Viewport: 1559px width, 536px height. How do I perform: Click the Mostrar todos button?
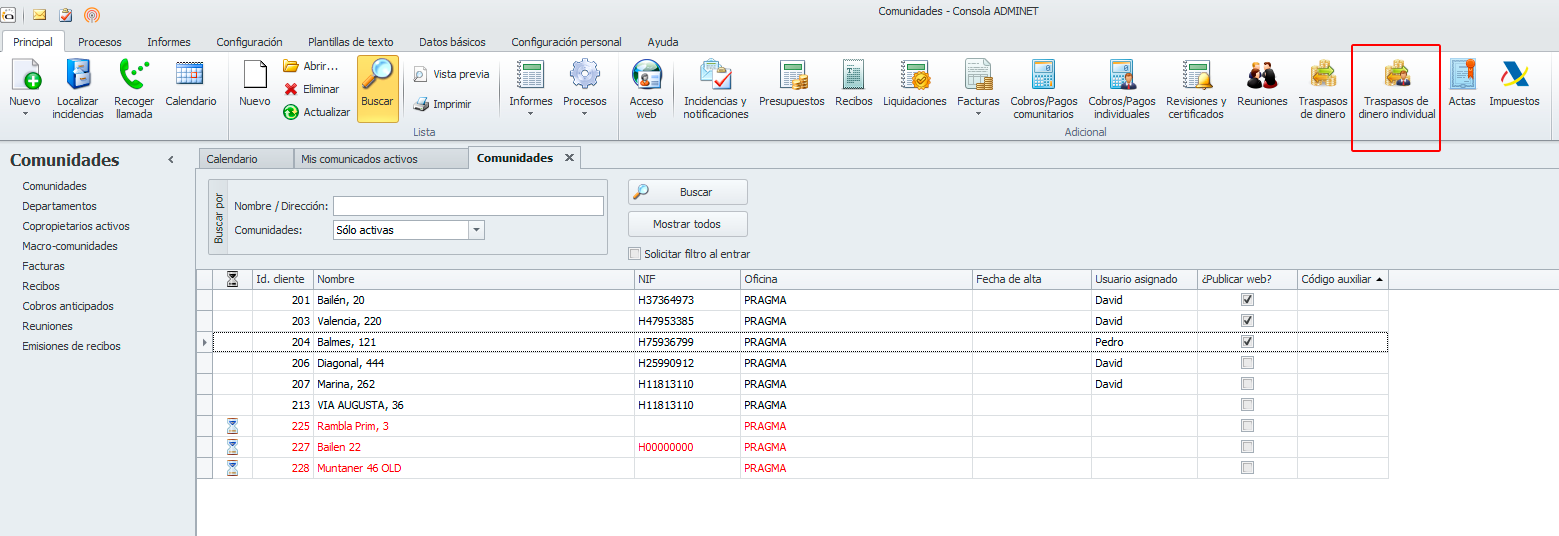point(687,224)
